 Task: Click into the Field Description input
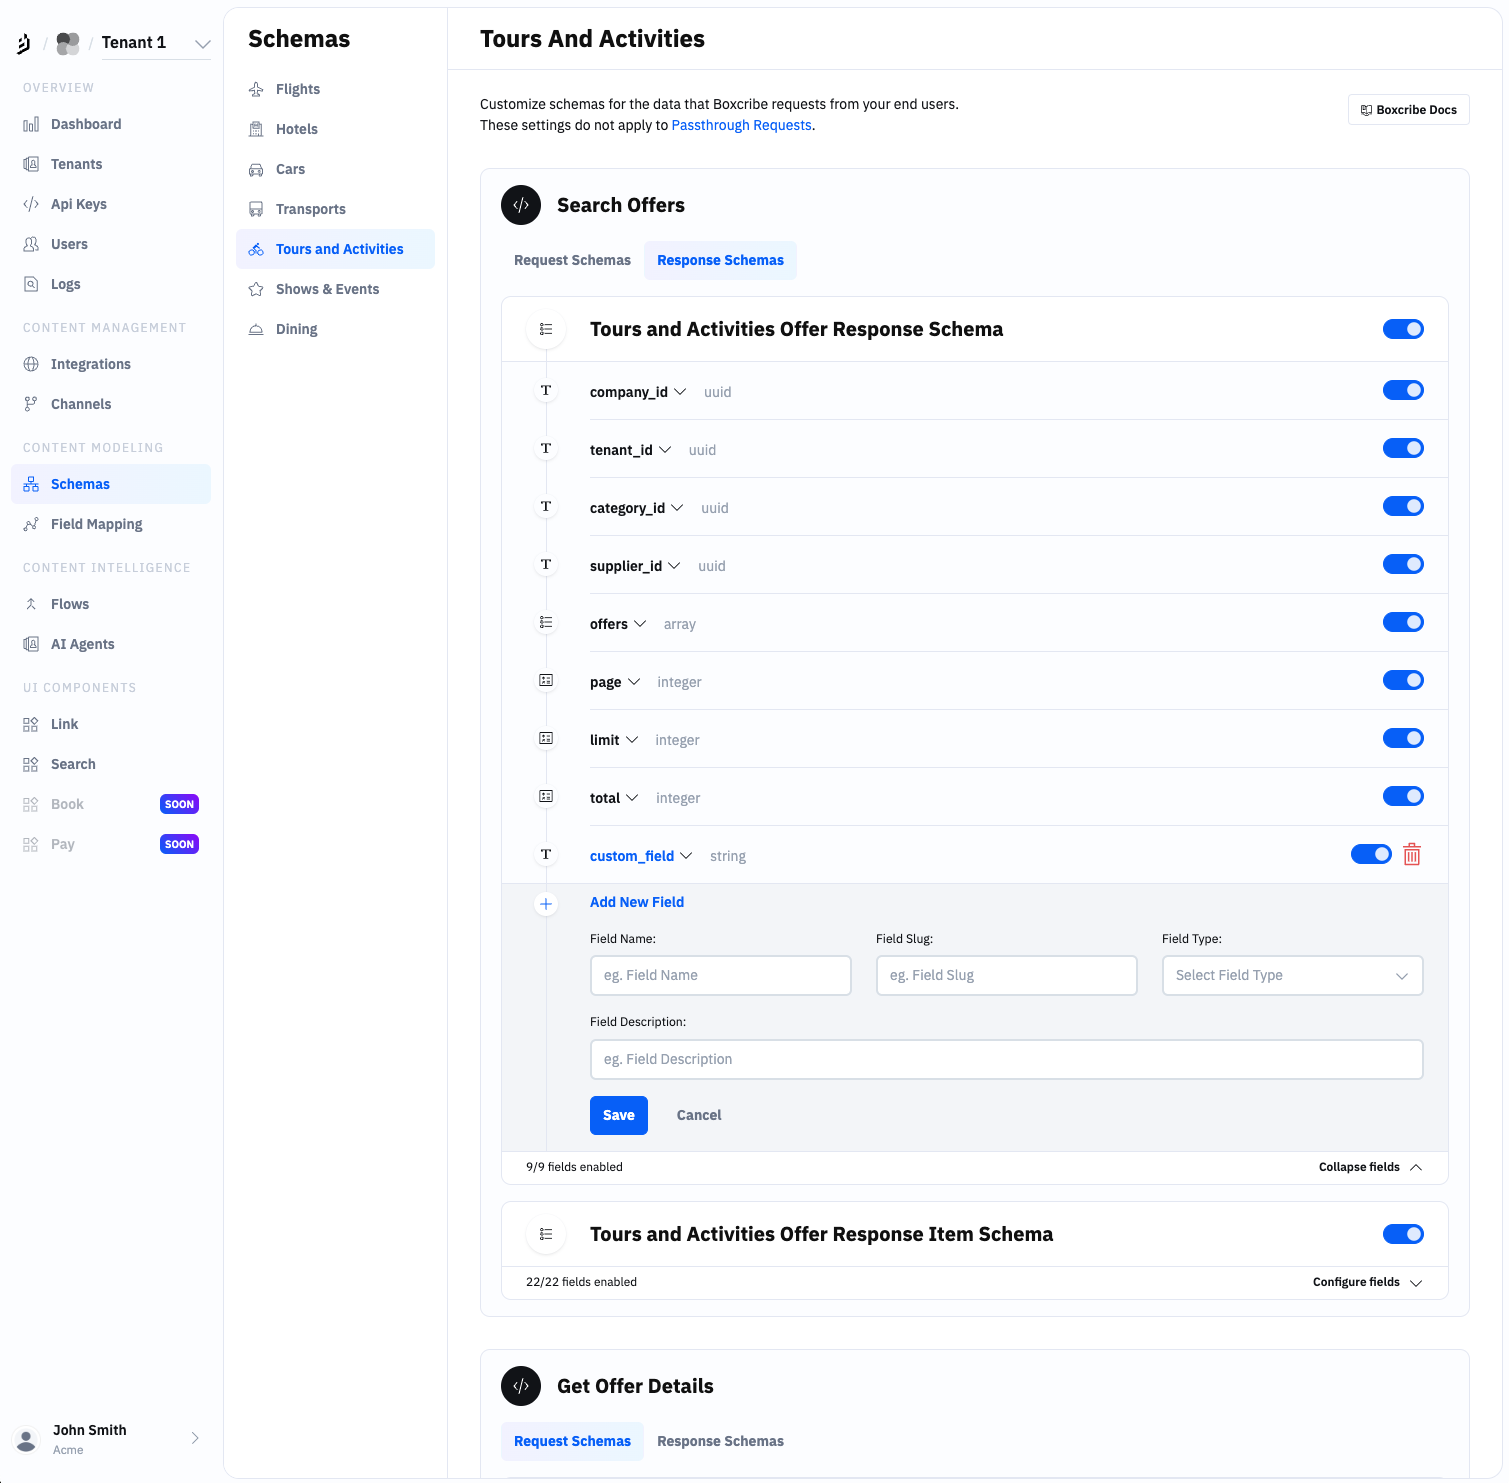click(x=1005, y=1059)
